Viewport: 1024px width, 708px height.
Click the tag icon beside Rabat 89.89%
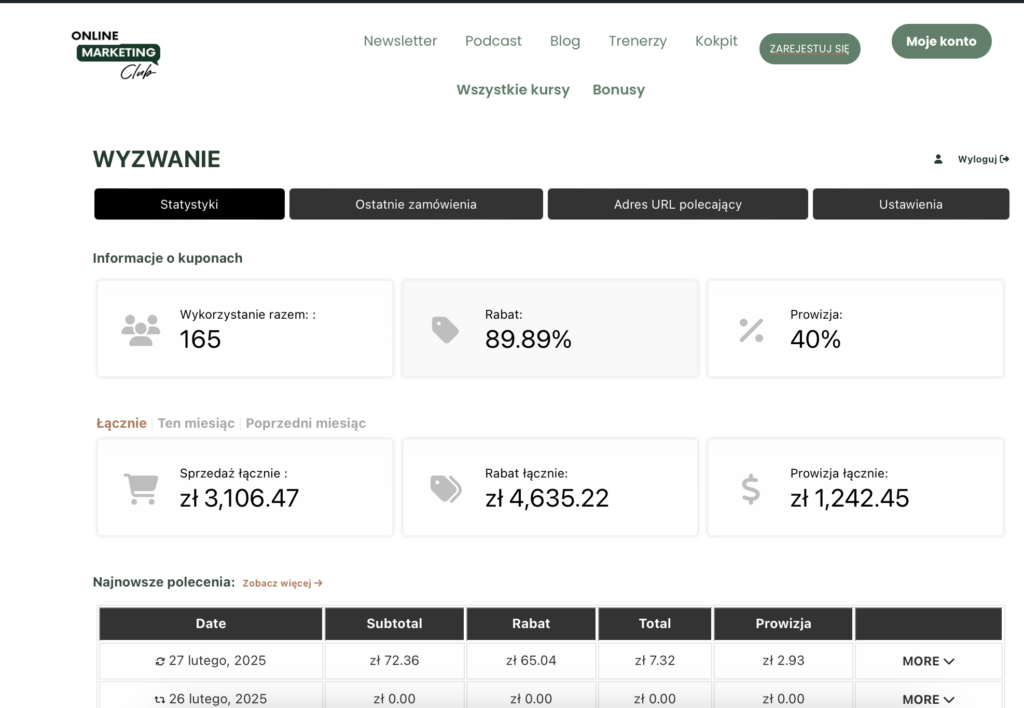click(x=445, y=329)
